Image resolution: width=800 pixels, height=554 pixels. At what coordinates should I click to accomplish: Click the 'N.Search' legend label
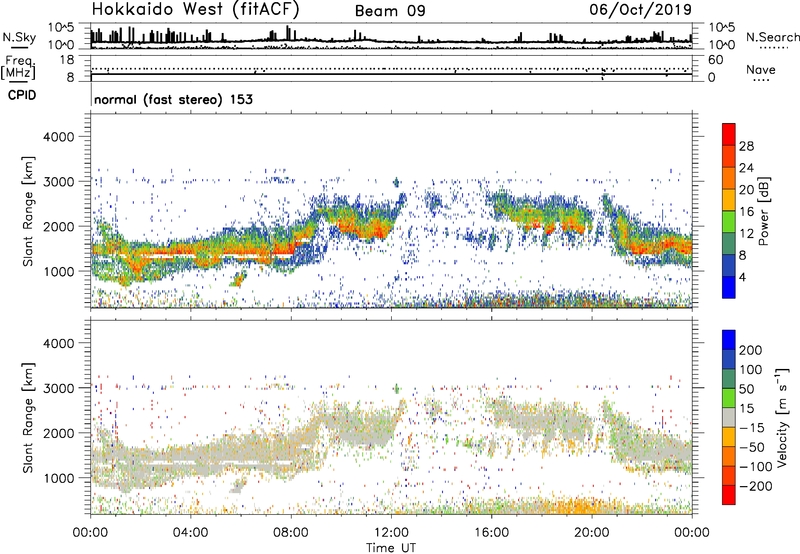pos(772,37)
